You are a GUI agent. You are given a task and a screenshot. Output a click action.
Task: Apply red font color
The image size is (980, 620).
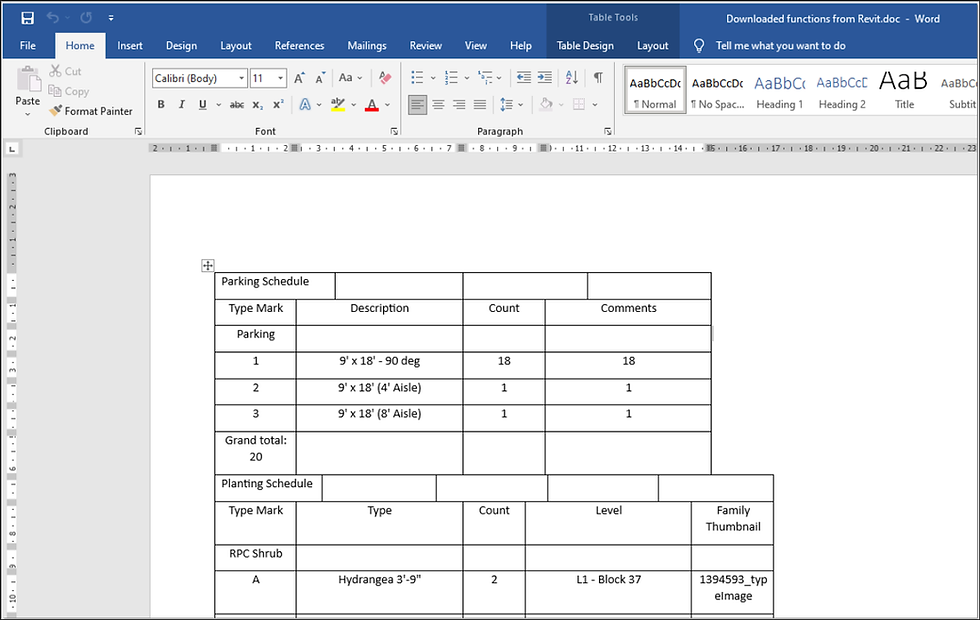(x=372, y=104)
